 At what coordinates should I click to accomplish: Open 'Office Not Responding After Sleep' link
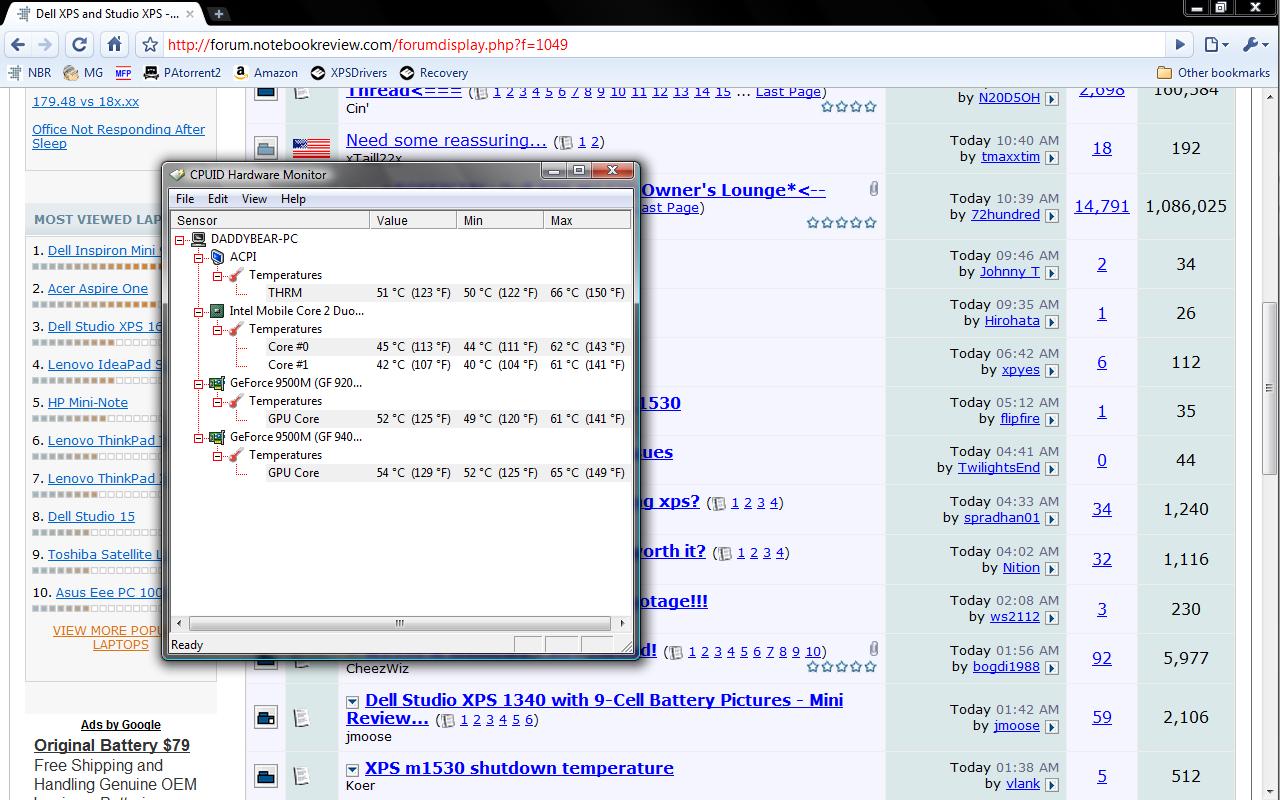118,136
